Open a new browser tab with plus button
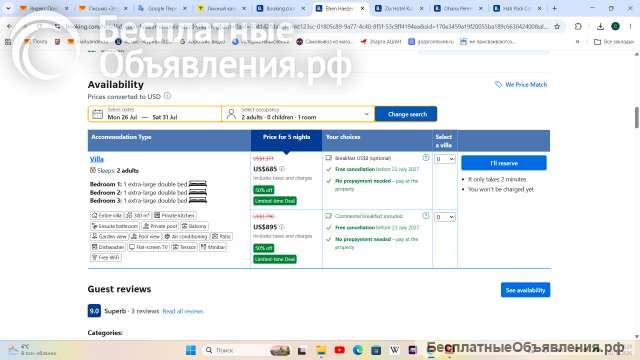Screen dimensions: 640x360 (x=554, y=8)
